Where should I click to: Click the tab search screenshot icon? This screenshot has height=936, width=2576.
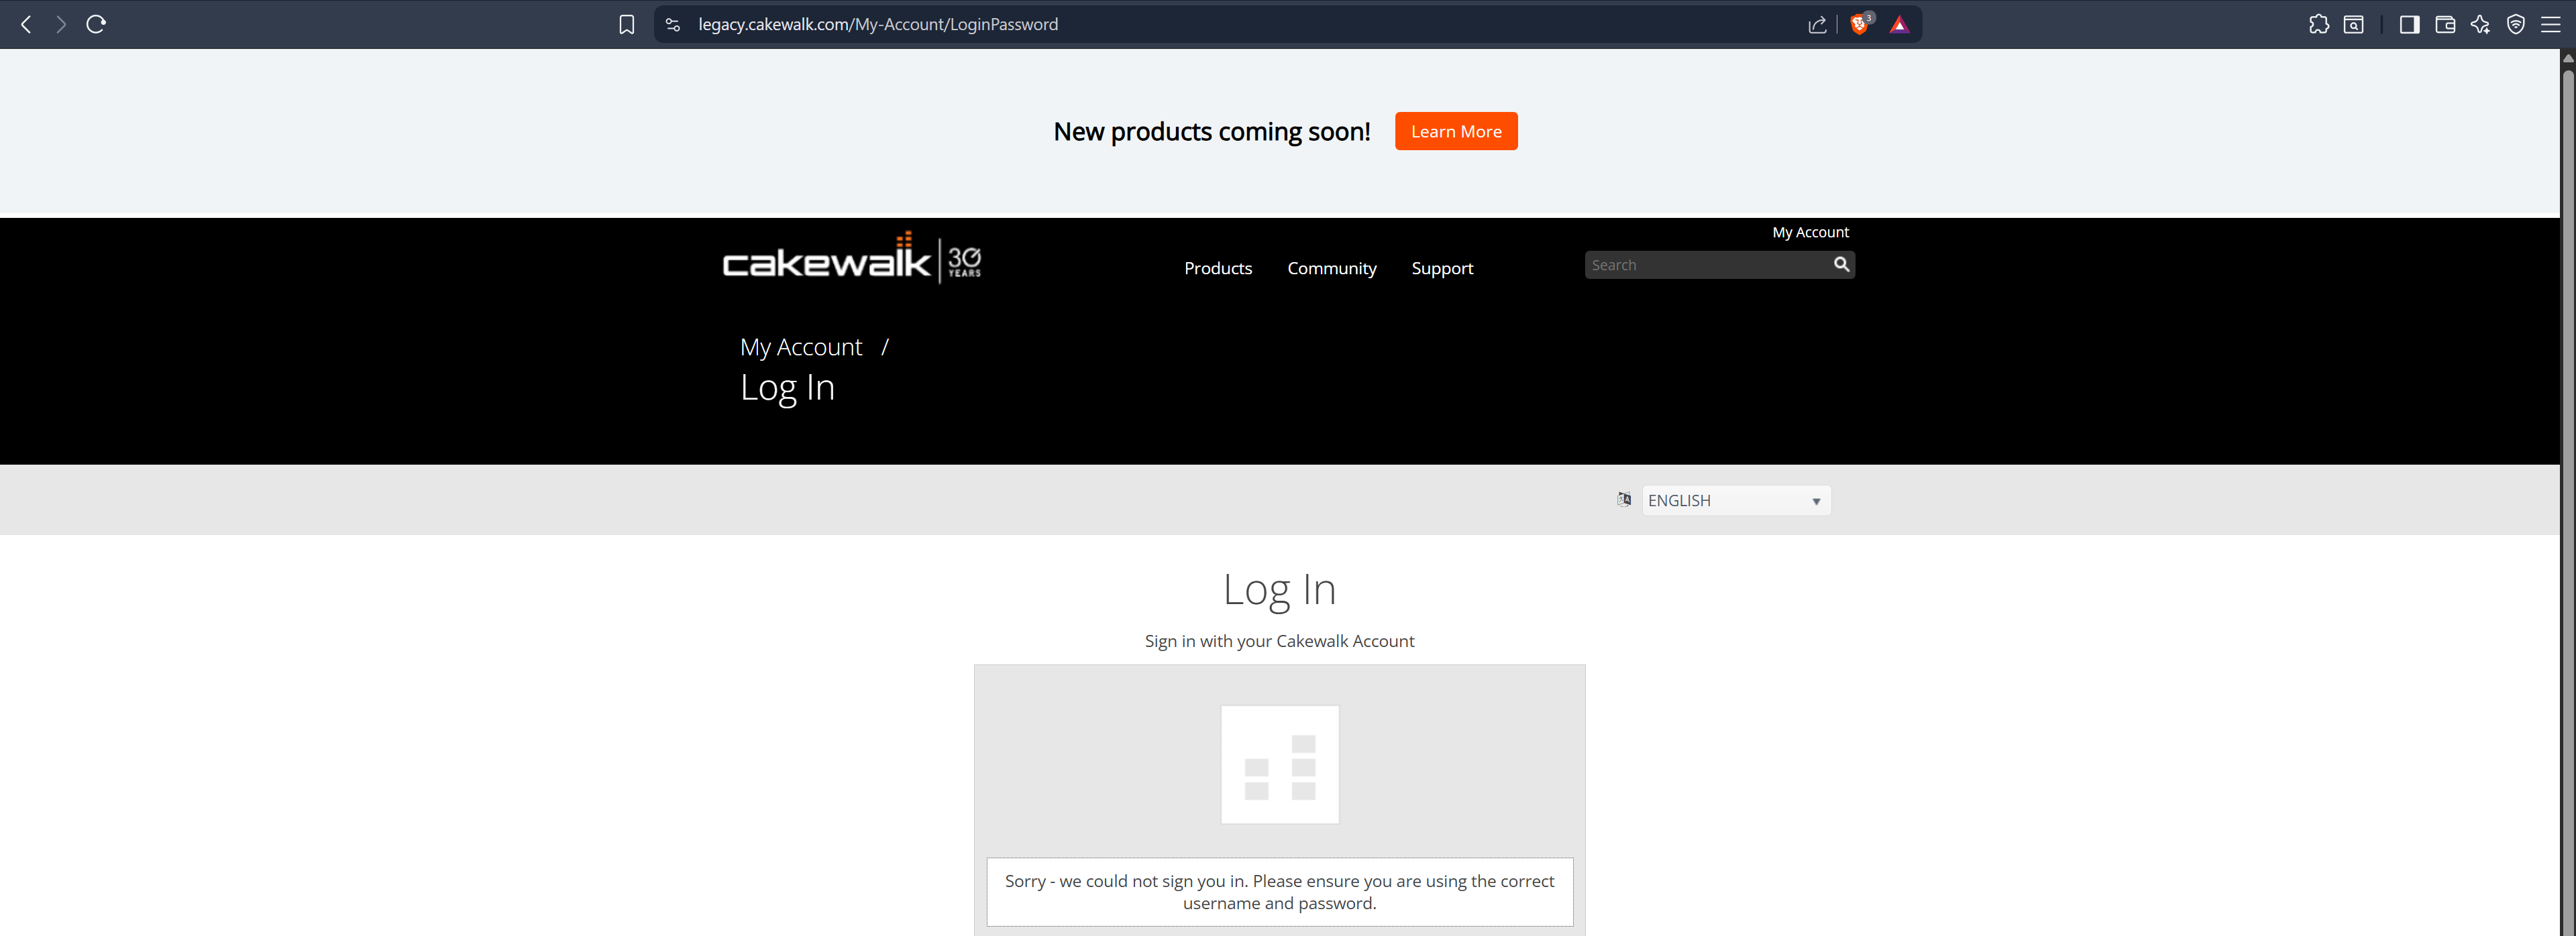pos(2354,24)
